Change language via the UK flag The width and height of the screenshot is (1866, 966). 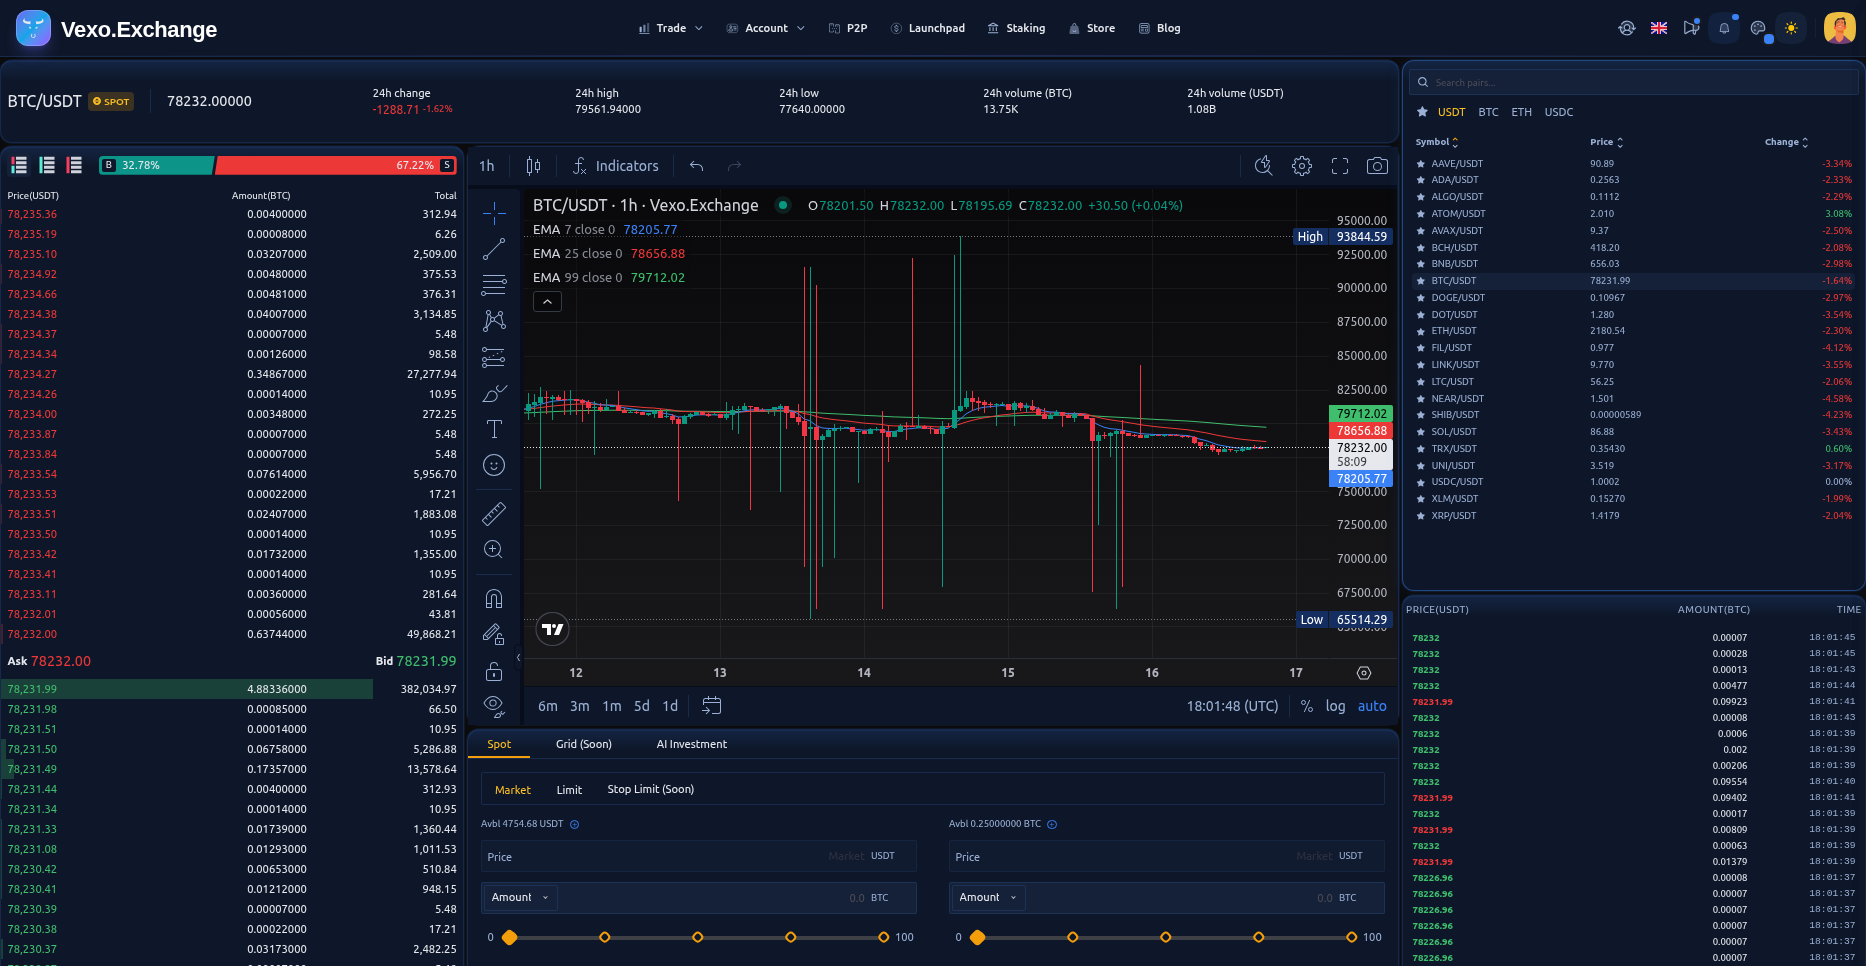1659,28
